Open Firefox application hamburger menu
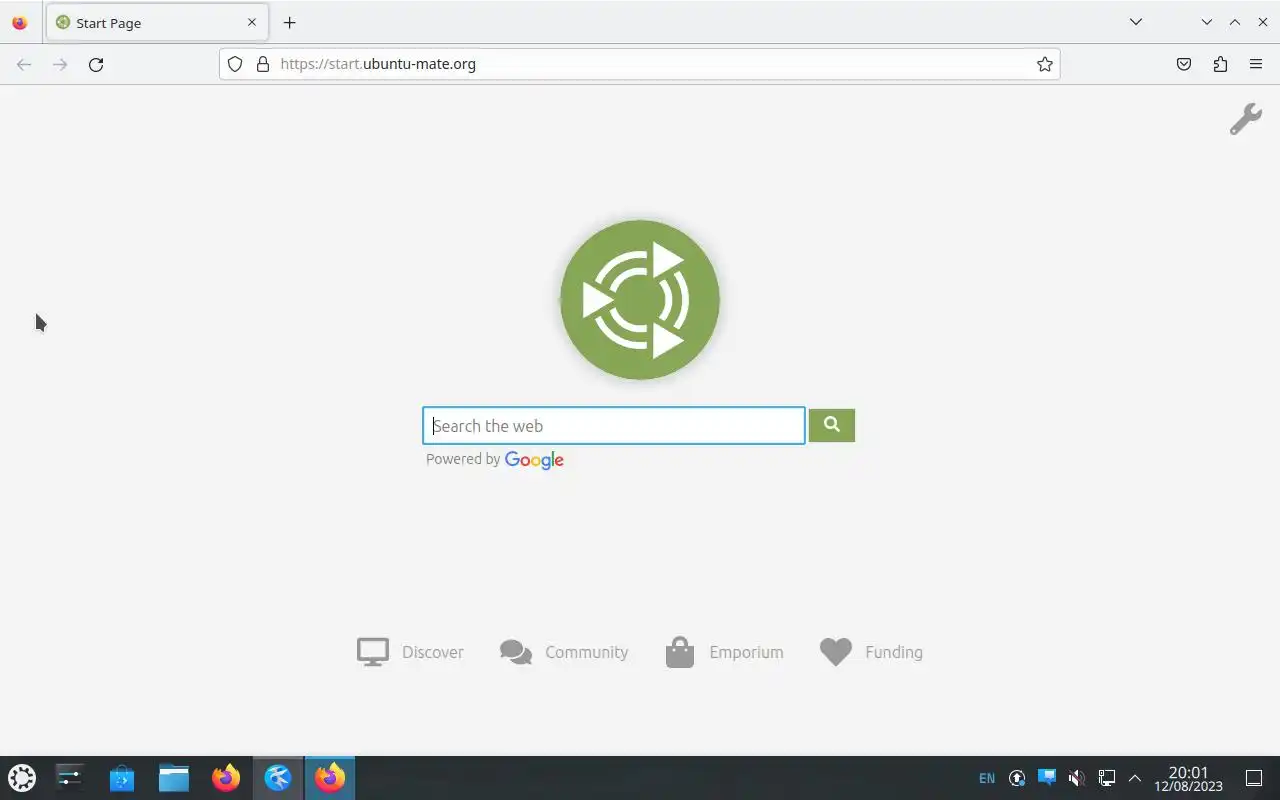Image resolution: width=1280 pixels, height=800 pixels. [x=1256, y=64]
